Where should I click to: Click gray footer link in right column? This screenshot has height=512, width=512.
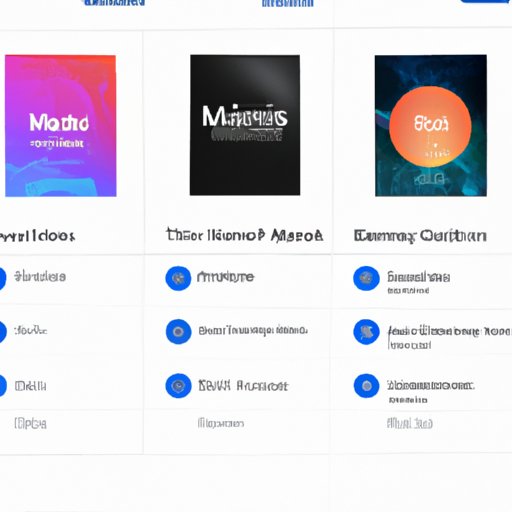pyautogui.click(x=410, y=423)
